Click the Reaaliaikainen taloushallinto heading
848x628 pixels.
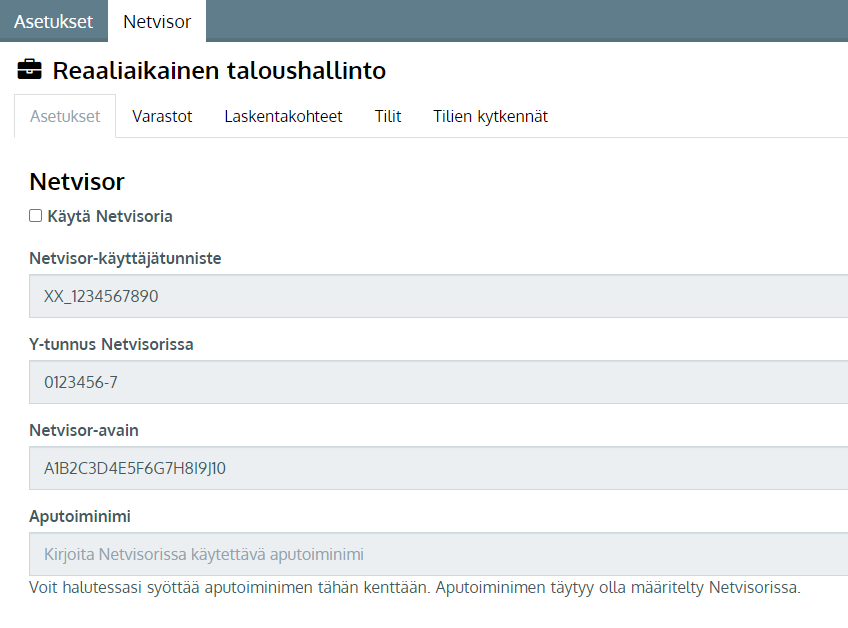(x=219, y=71)
